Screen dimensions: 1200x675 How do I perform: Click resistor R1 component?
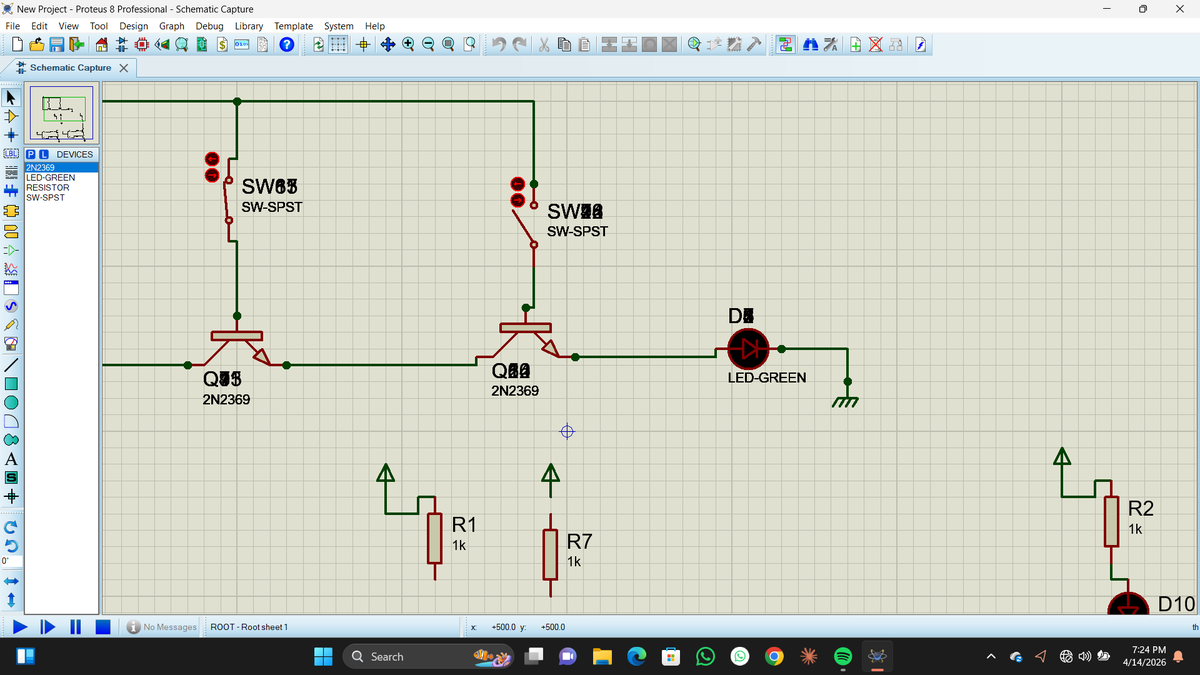point(435,538)
